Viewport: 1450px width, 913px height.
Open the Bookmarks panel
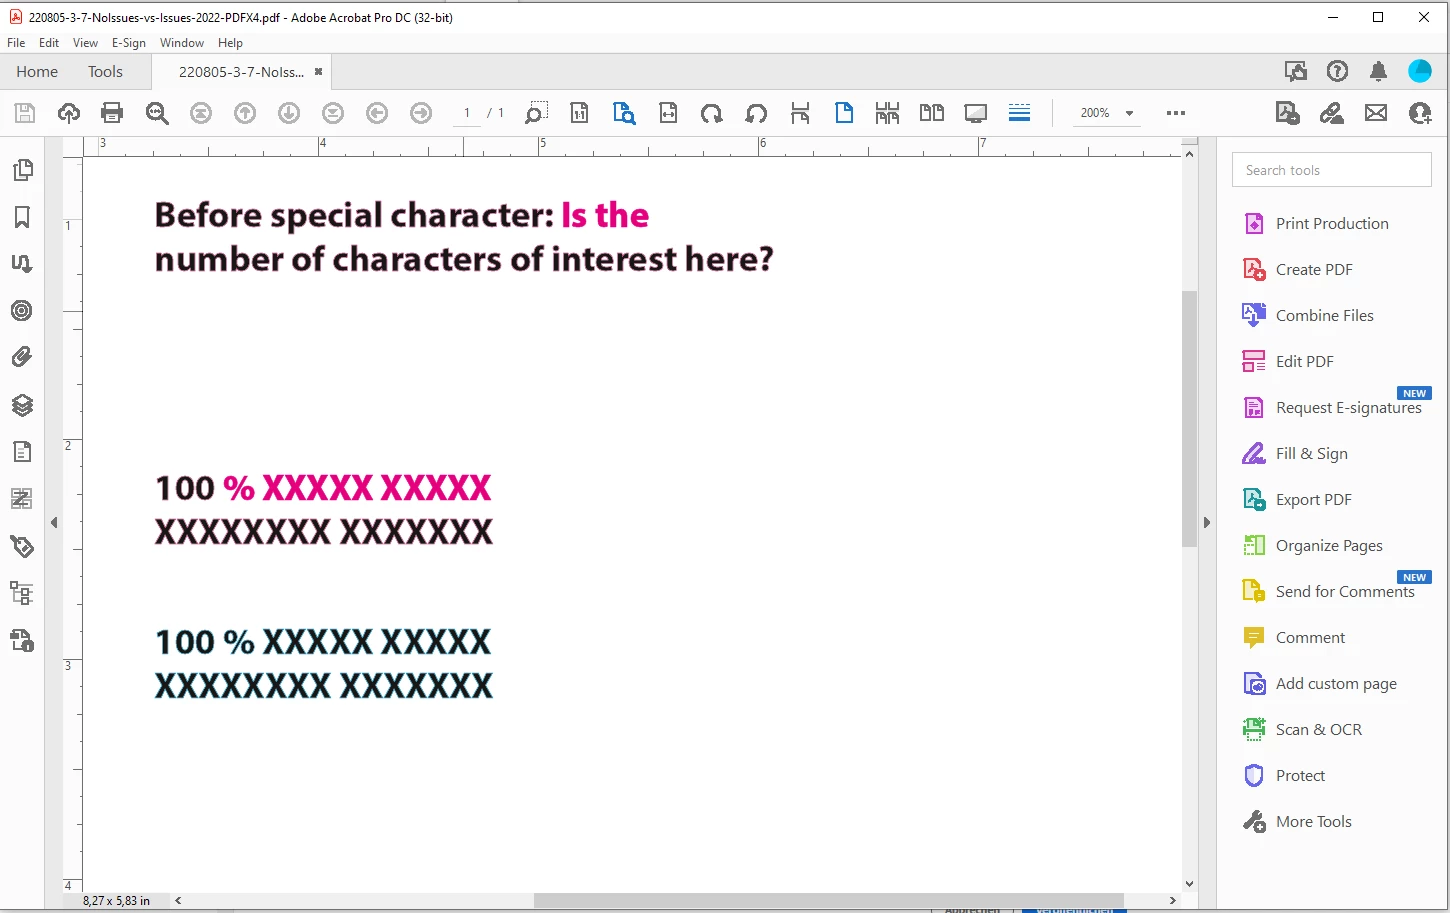pyautogui.click(x=22, y=217)
